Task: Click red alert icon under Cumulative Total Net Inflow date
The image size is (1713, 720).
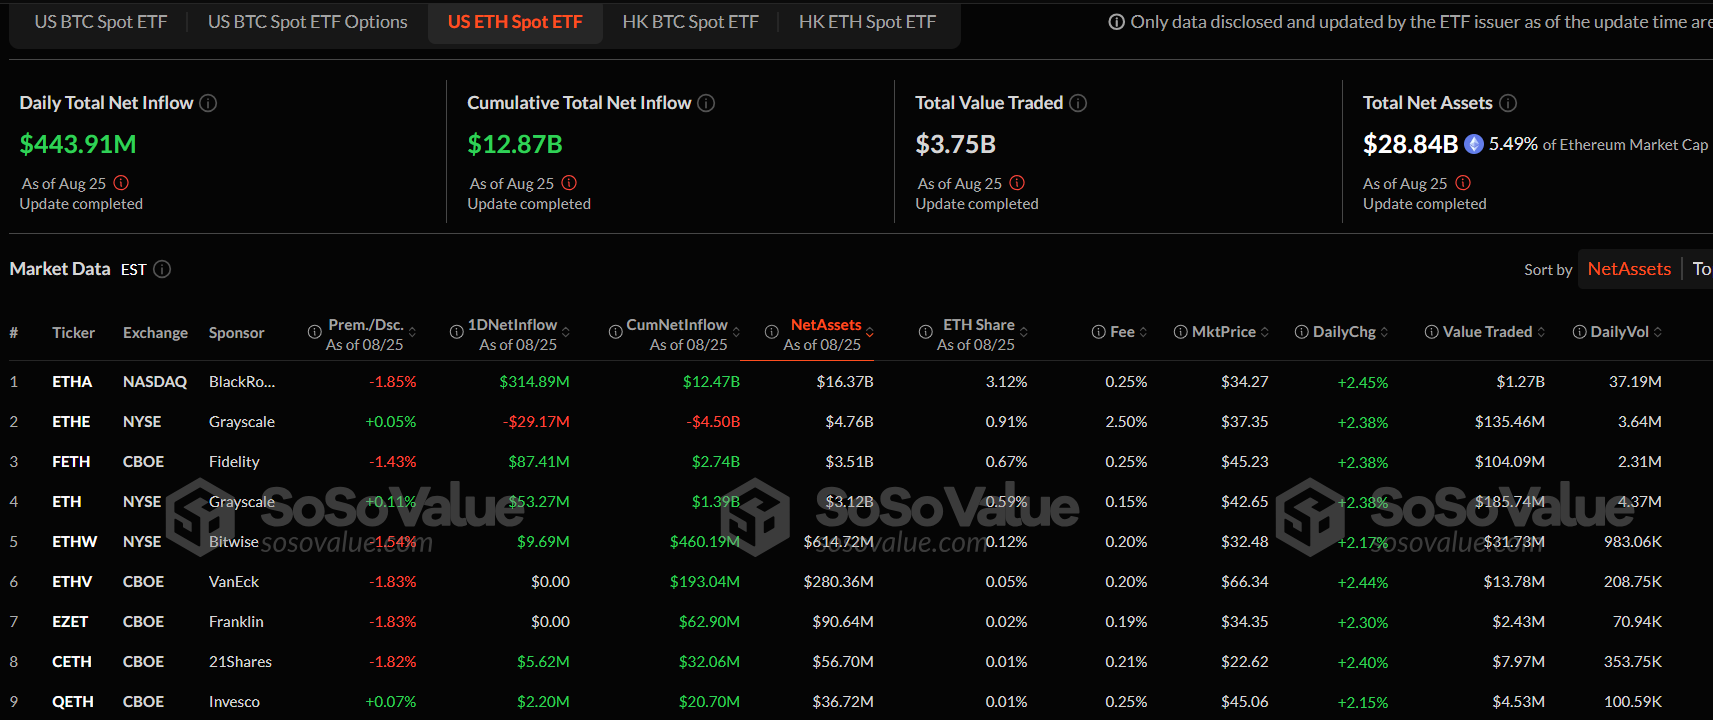Action: pos(569,183)
